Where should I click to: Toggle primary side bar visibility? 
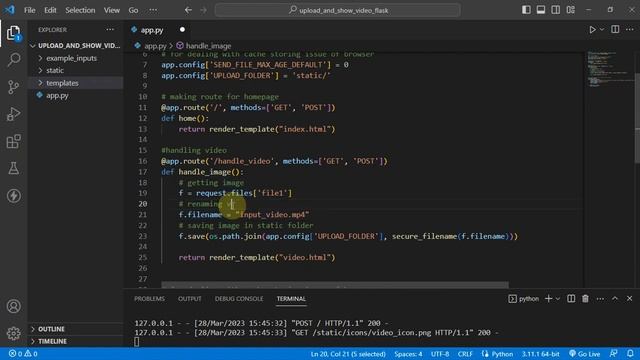click(x=526, y=10)
